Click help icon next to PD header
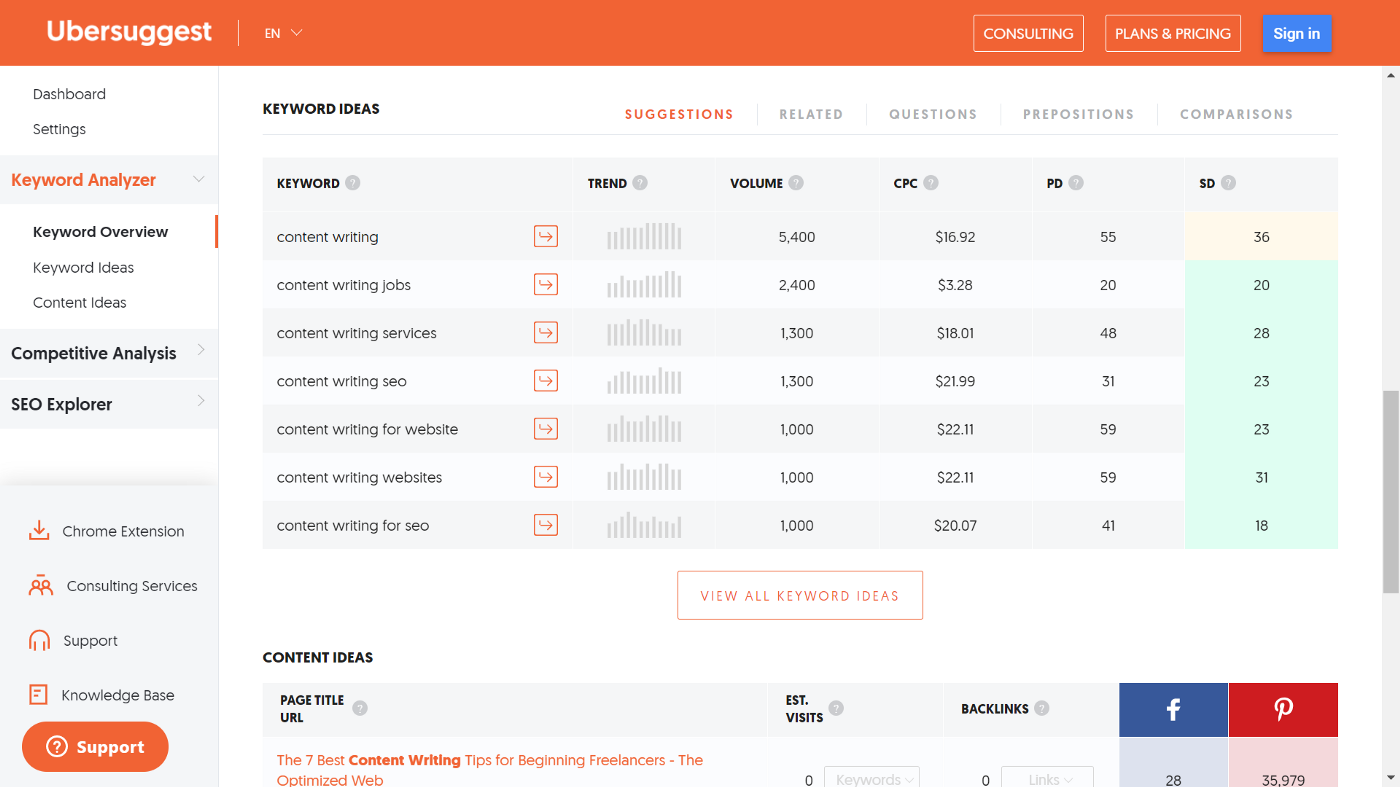The width and height of the screenshot is (1400, 787). [1076, 183]
